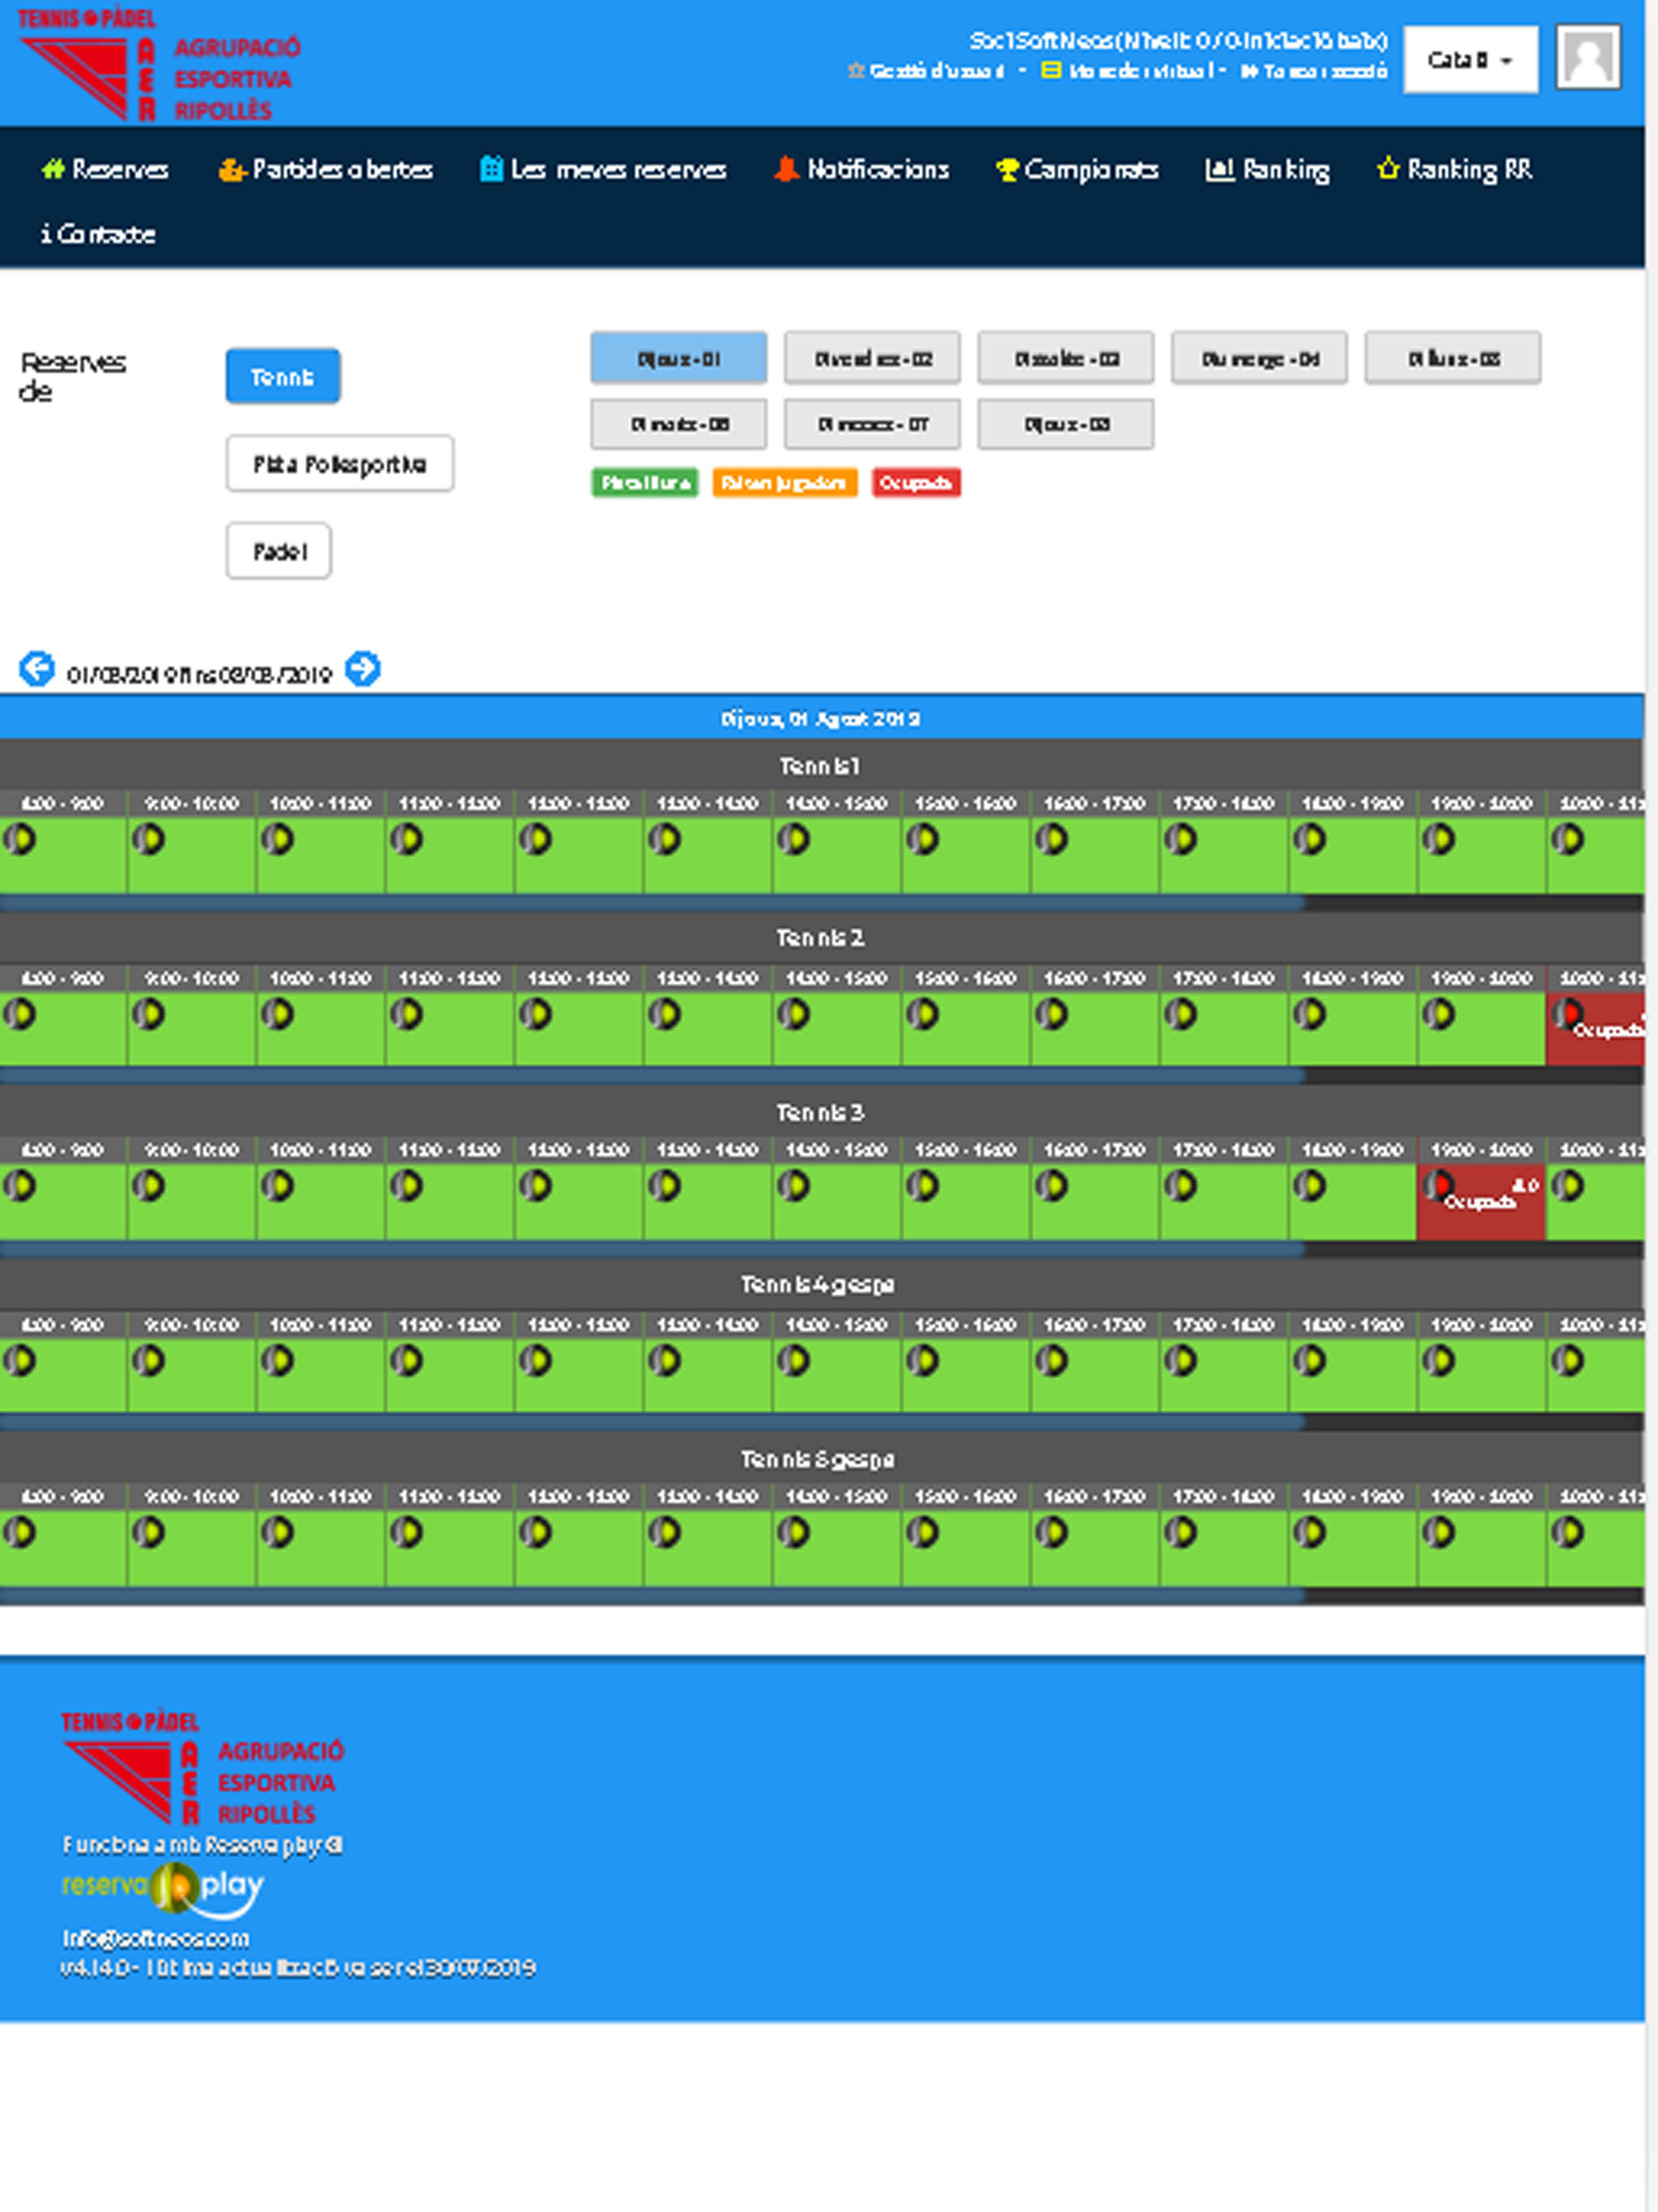Screen dimensions: 1658x2212
Task: Book Tennis 4 gespa slot at 10:00 - 11:00
Action: pyautogui.click(x=321, y=1376)
